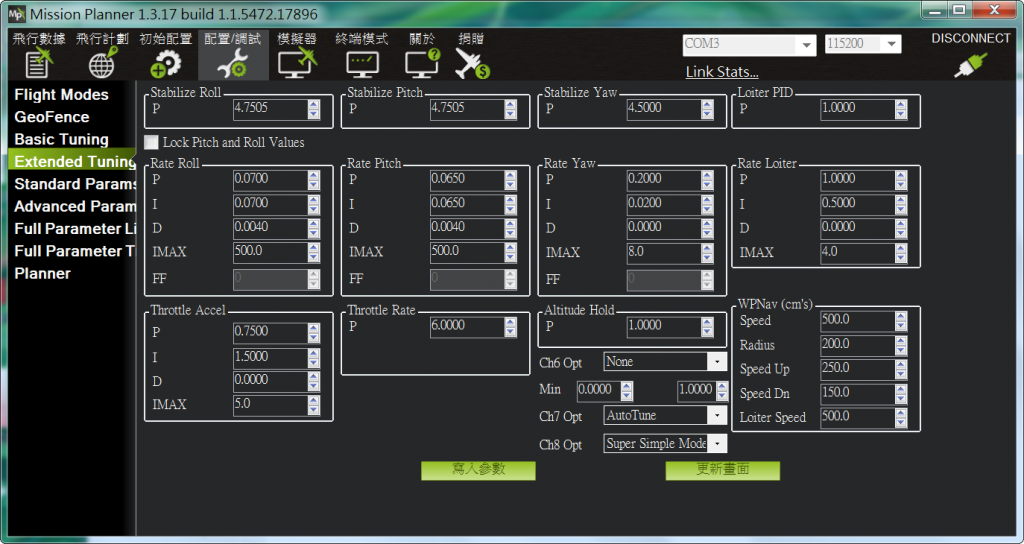The width and height of the screenshot is (1024, 544).
Task: Select Extended Tuning in the sidebar
Action: click(72, 161)
